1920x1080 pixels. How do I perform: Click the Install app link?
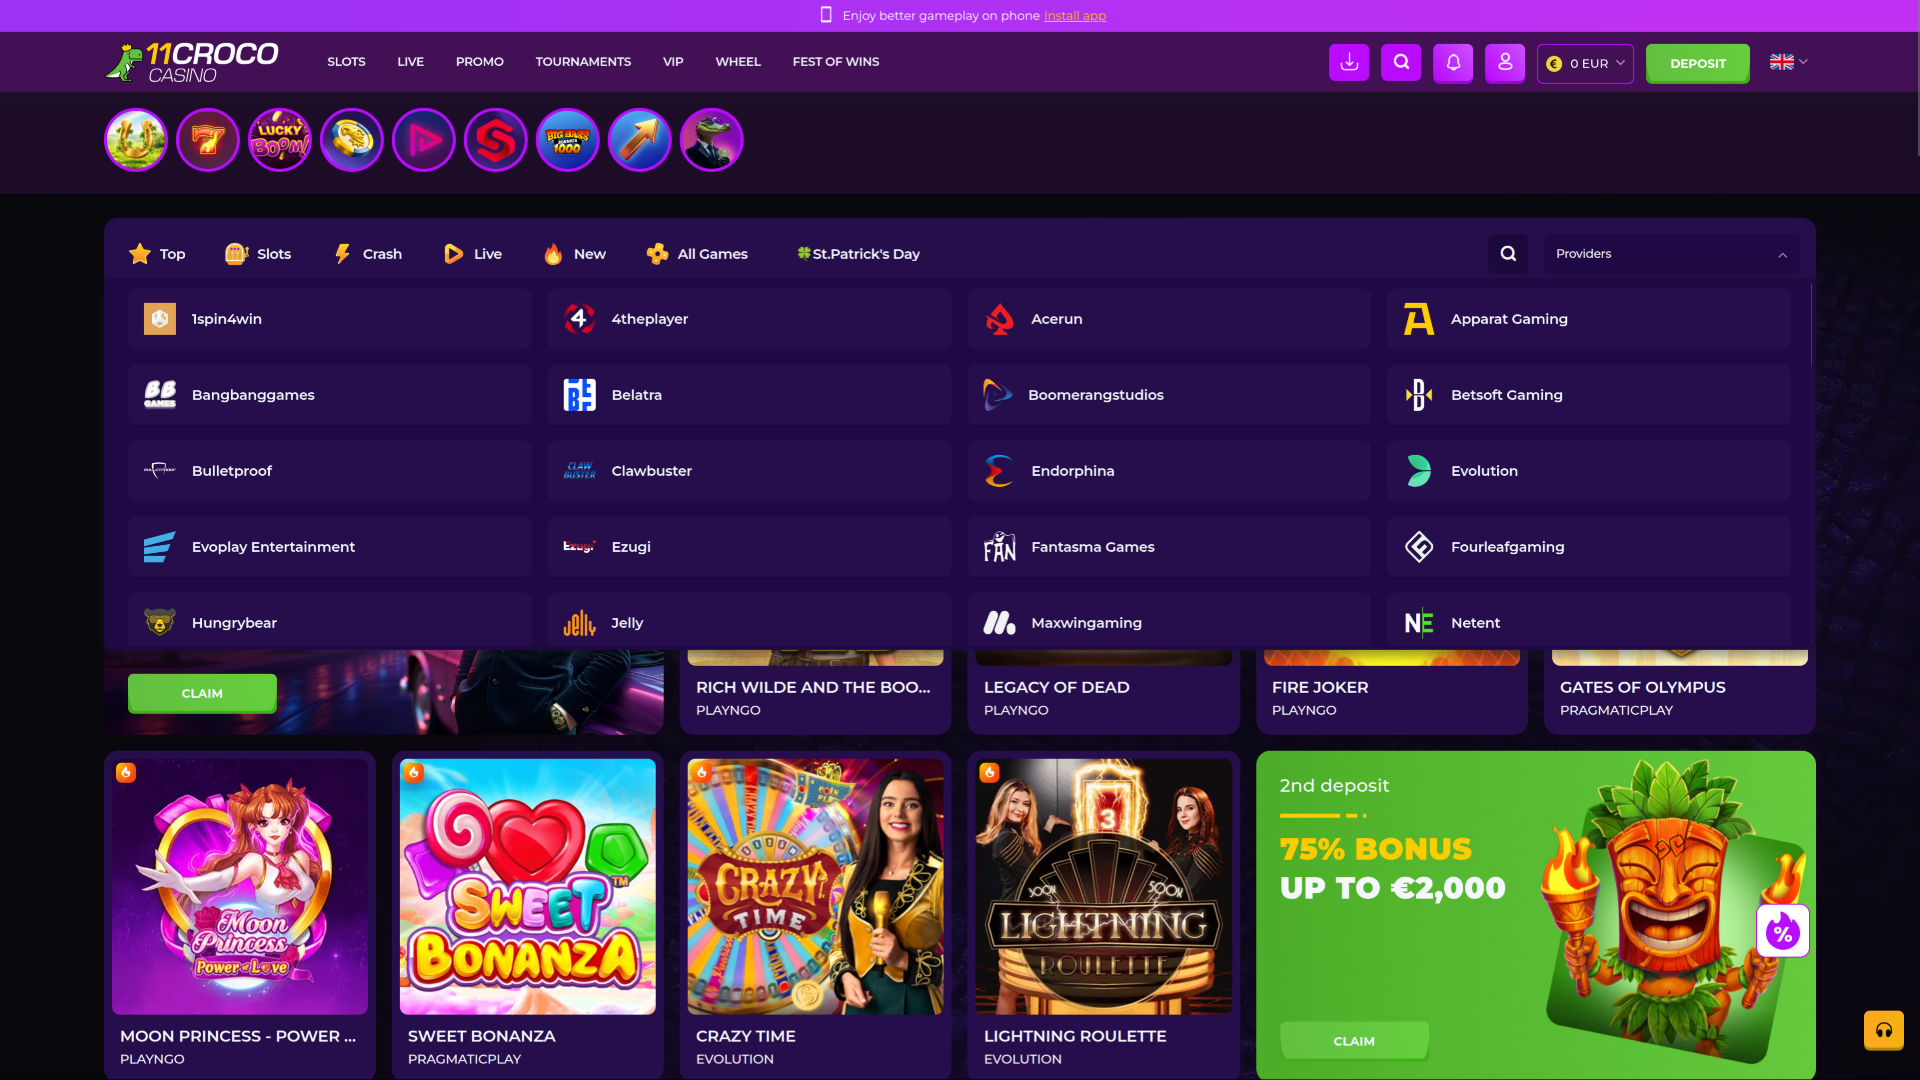pyautogui.click(x=1074, y=15)
